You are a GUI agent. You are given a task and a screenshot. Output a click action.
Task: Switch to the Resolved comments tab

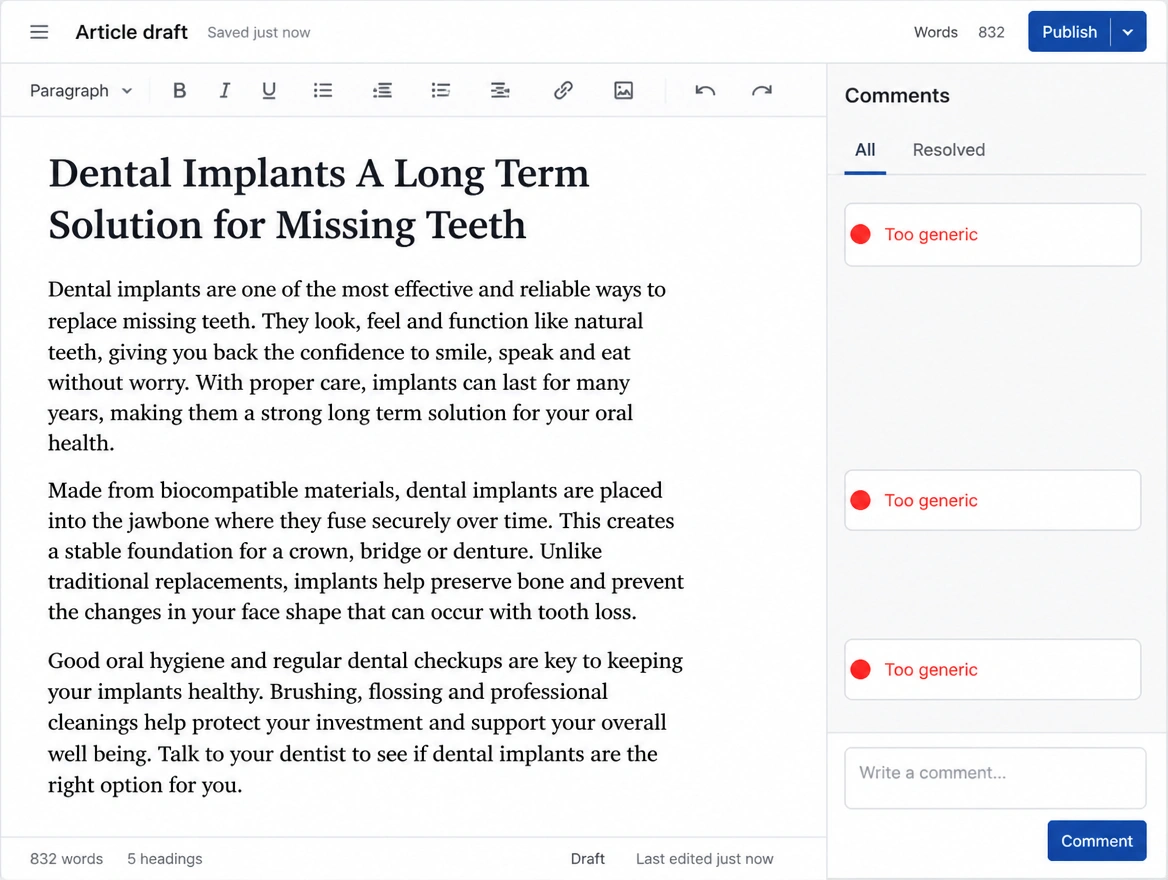[948, 151]
